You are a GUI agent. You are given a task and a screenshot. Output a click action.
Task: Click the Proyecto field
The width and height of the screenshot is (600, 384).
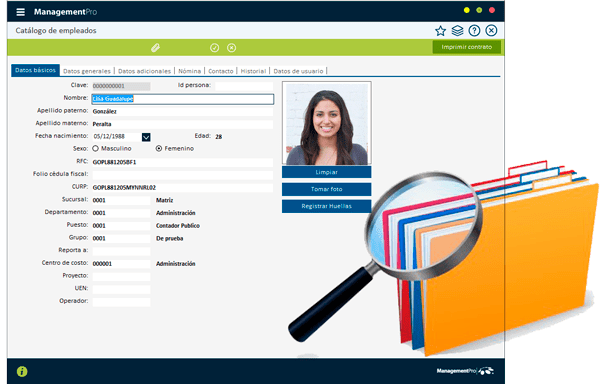click(121, 276)
